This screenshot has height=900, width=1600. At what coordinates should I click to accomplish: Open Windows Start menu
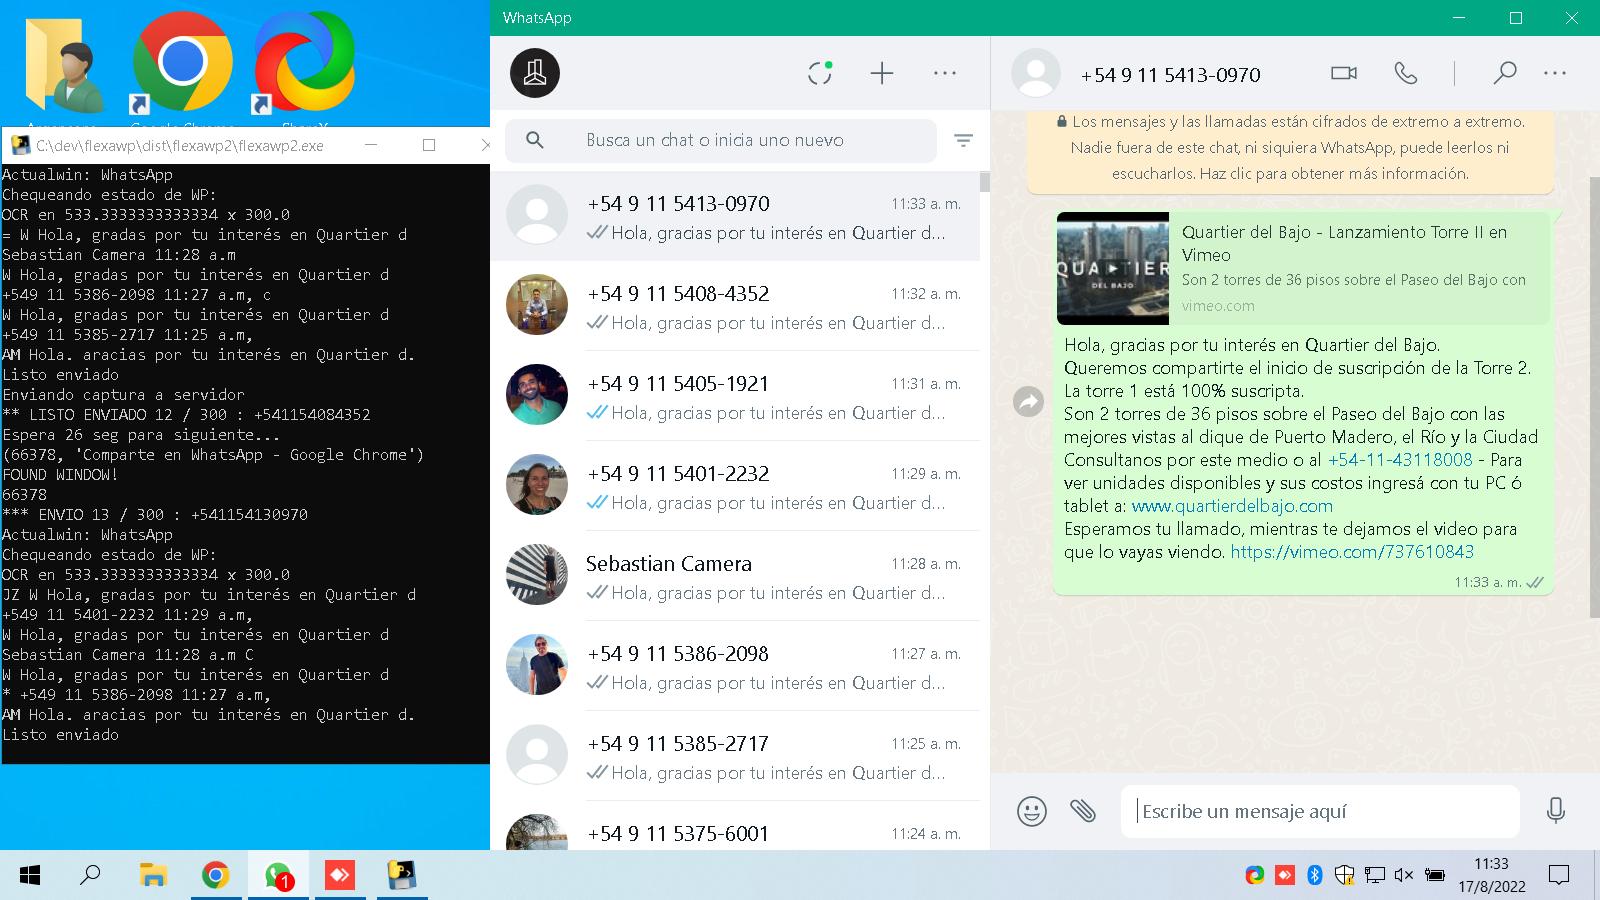click(x=30, y=876)
